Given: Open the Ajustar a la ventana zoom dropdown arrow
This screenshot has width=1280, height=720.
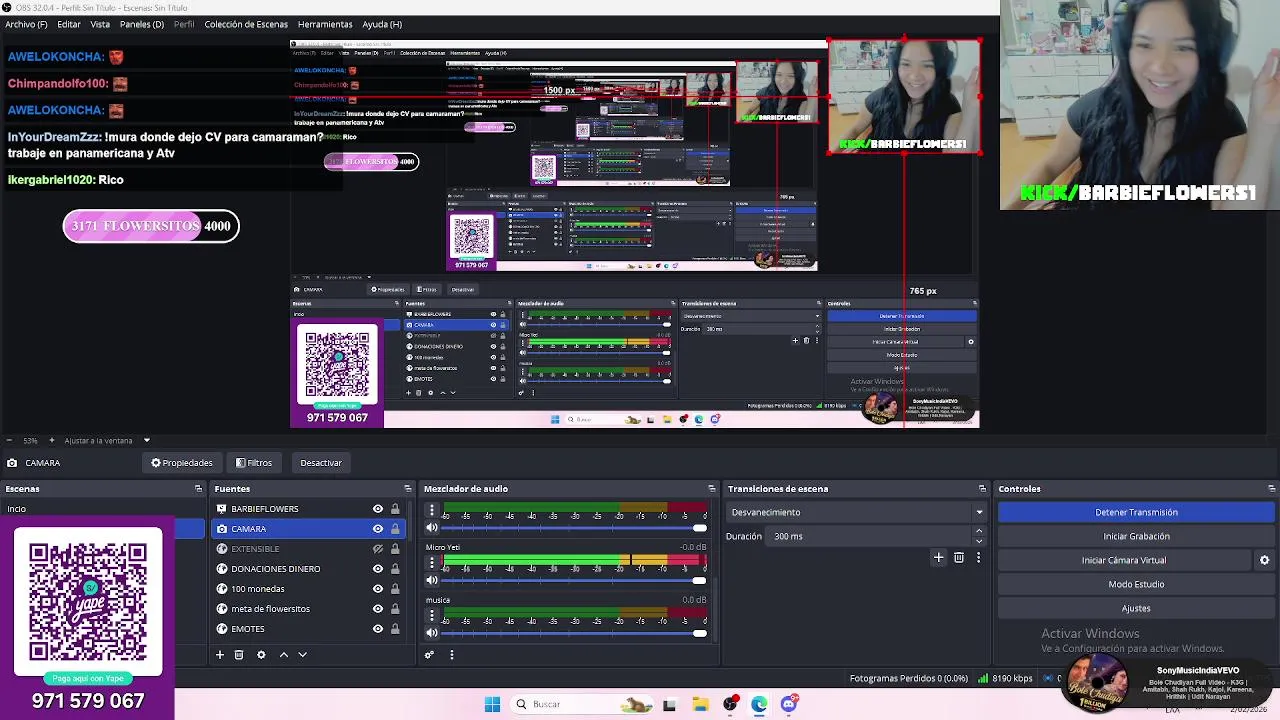Looking at the screenshot, I should pos(146,440).
